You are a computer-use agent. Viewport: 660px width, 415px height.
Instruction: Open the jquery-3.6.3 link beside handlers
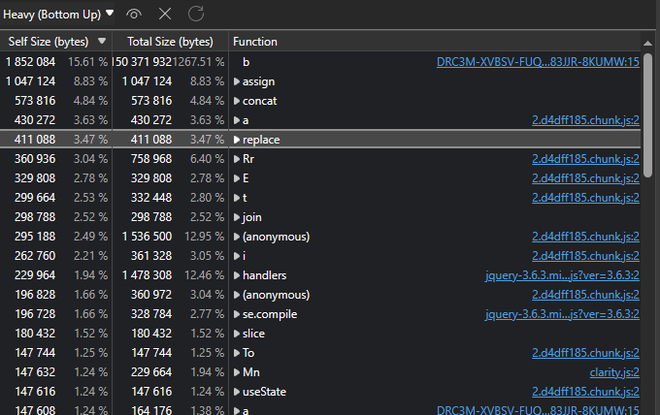(x=562, y=276)
